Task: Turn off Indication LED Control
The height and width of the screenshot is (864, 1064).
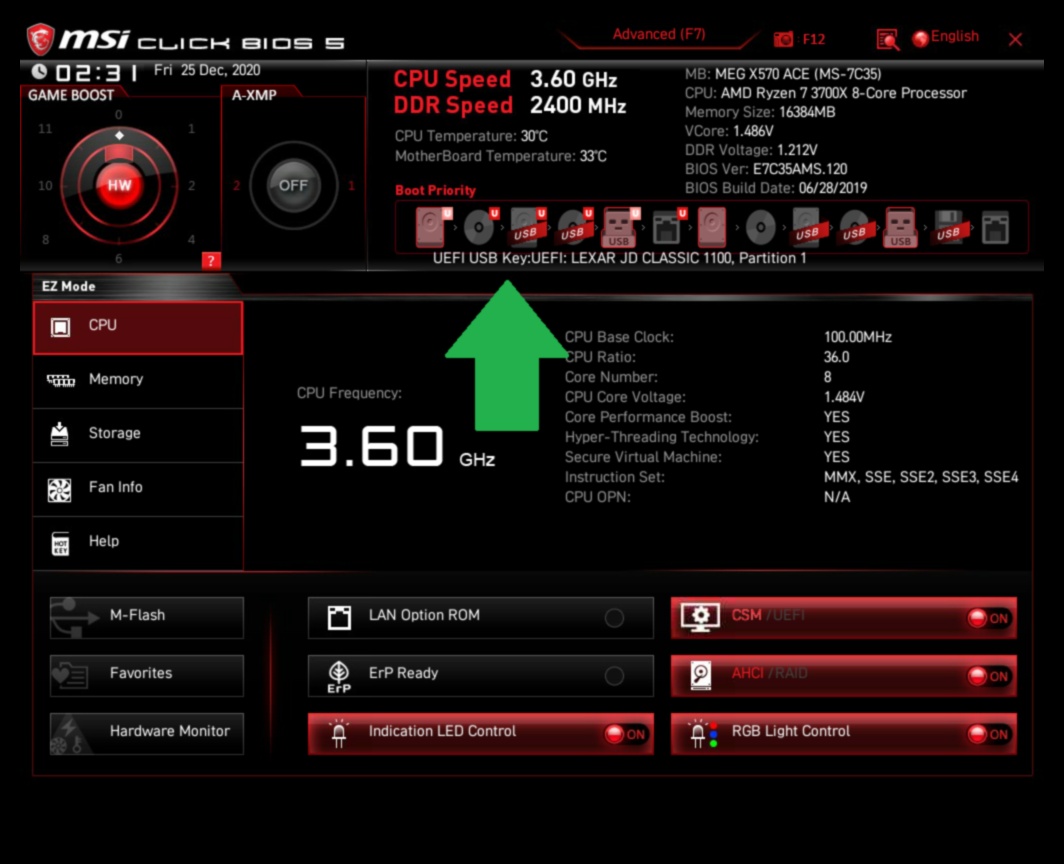Action: (x=626, y=734)
